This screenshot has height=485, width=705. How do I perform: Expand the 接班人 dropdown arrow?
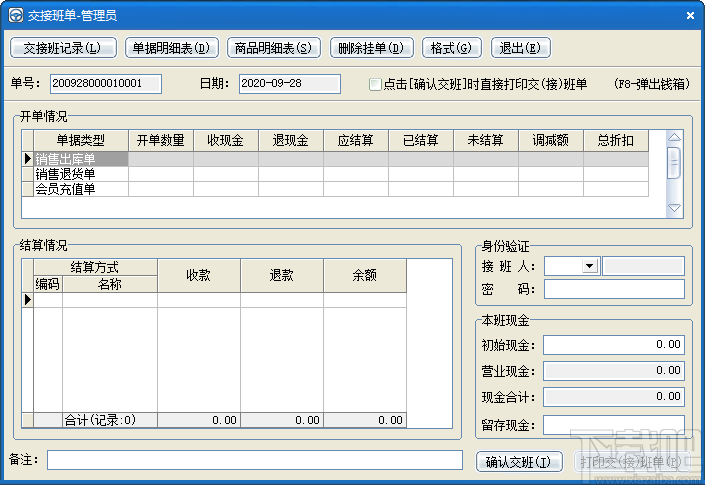pos(589,266)
